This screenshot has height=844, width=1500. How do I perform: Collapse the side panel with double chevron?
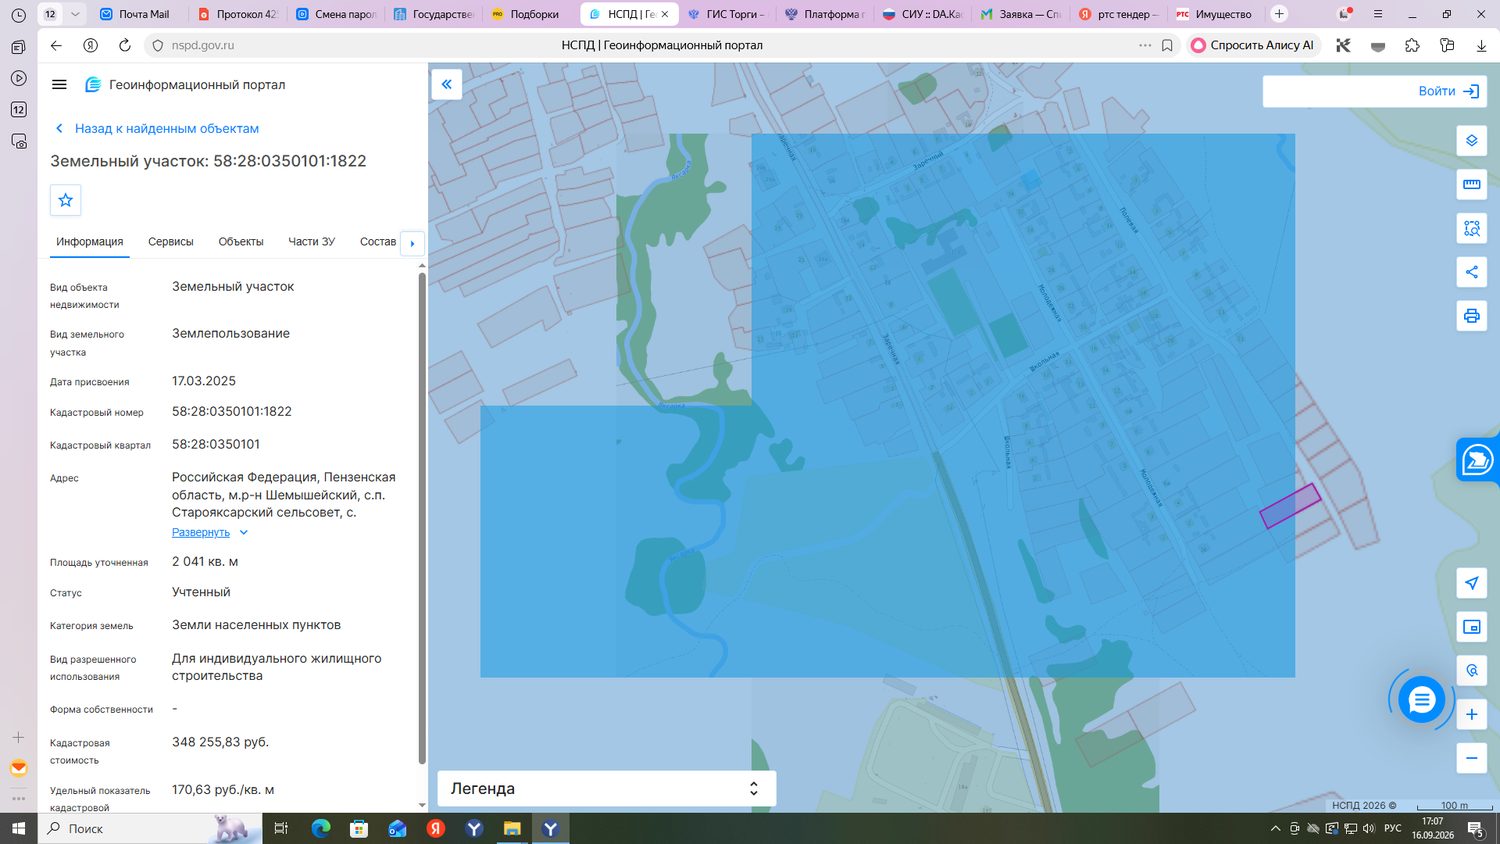[447, 84]
